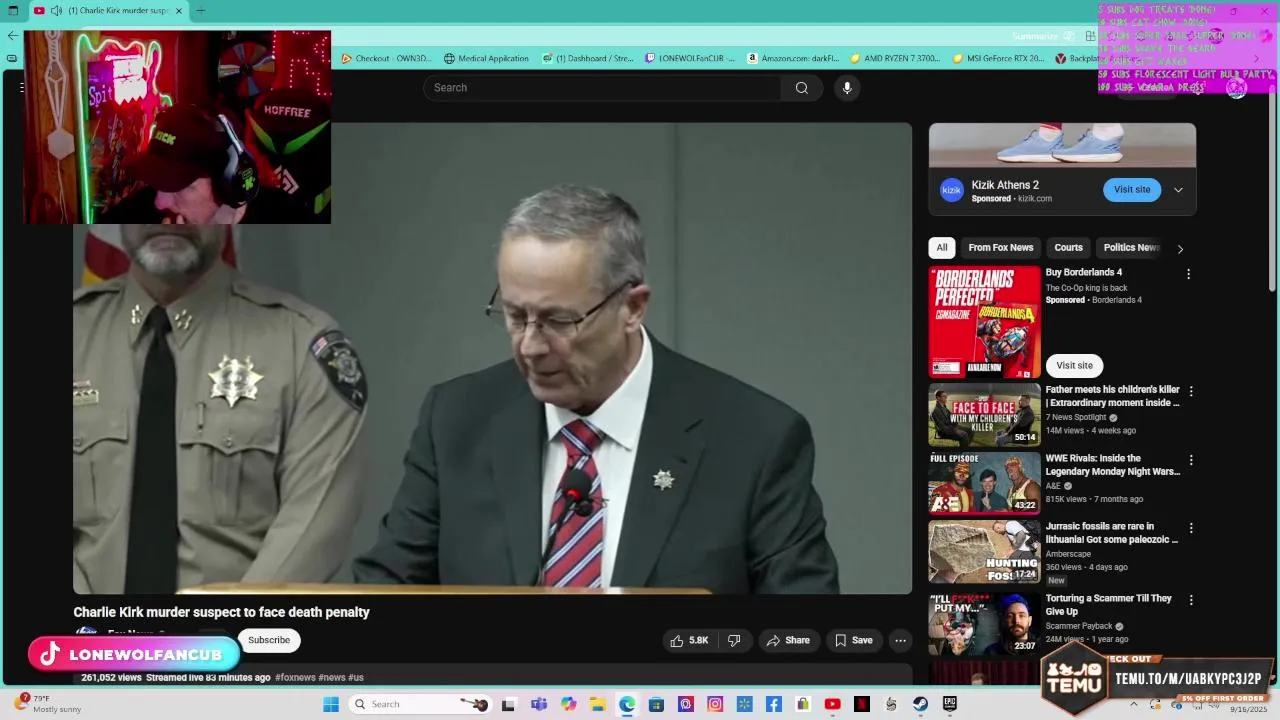1280x720 pixels.
Task: Start voice search with the microphone icon
Action: pyautogui.click(x=847, y=88)
